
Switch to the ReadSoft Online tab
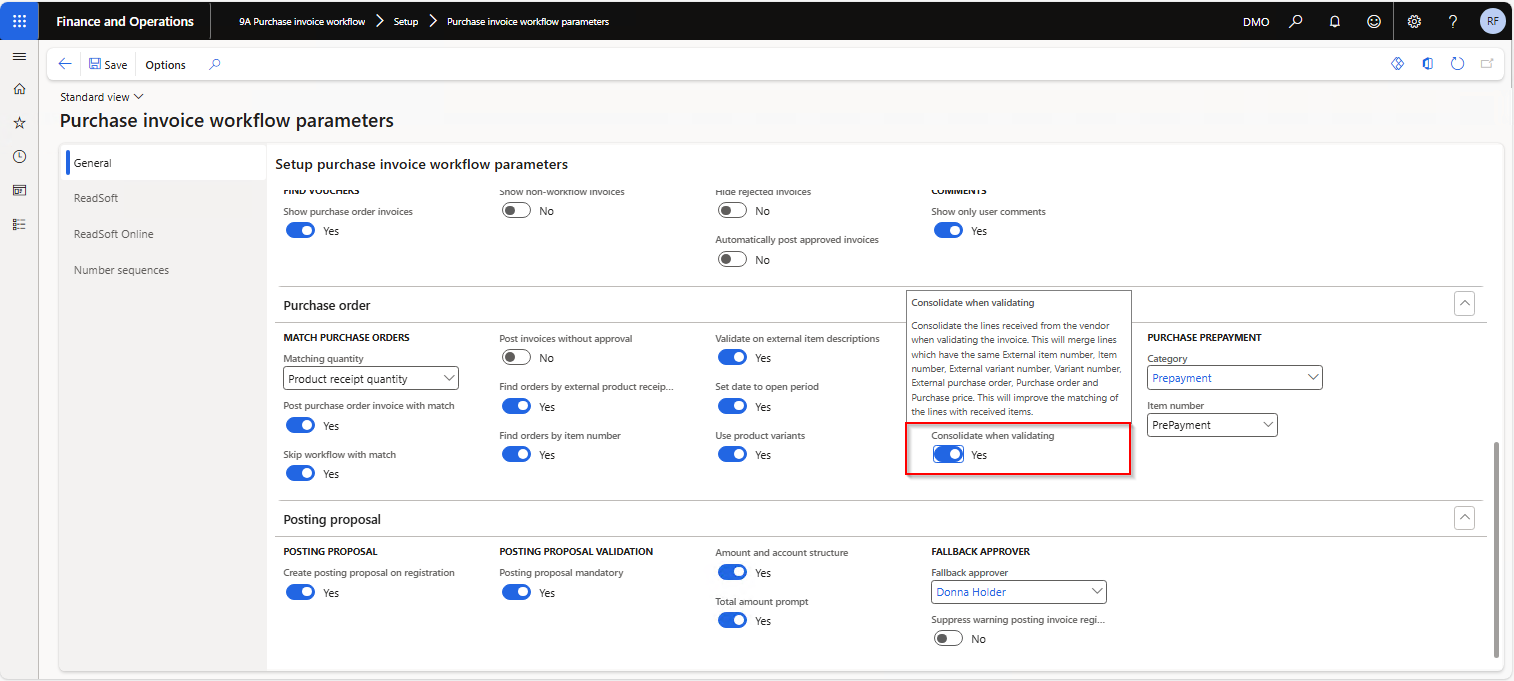(x=113, y=234)
